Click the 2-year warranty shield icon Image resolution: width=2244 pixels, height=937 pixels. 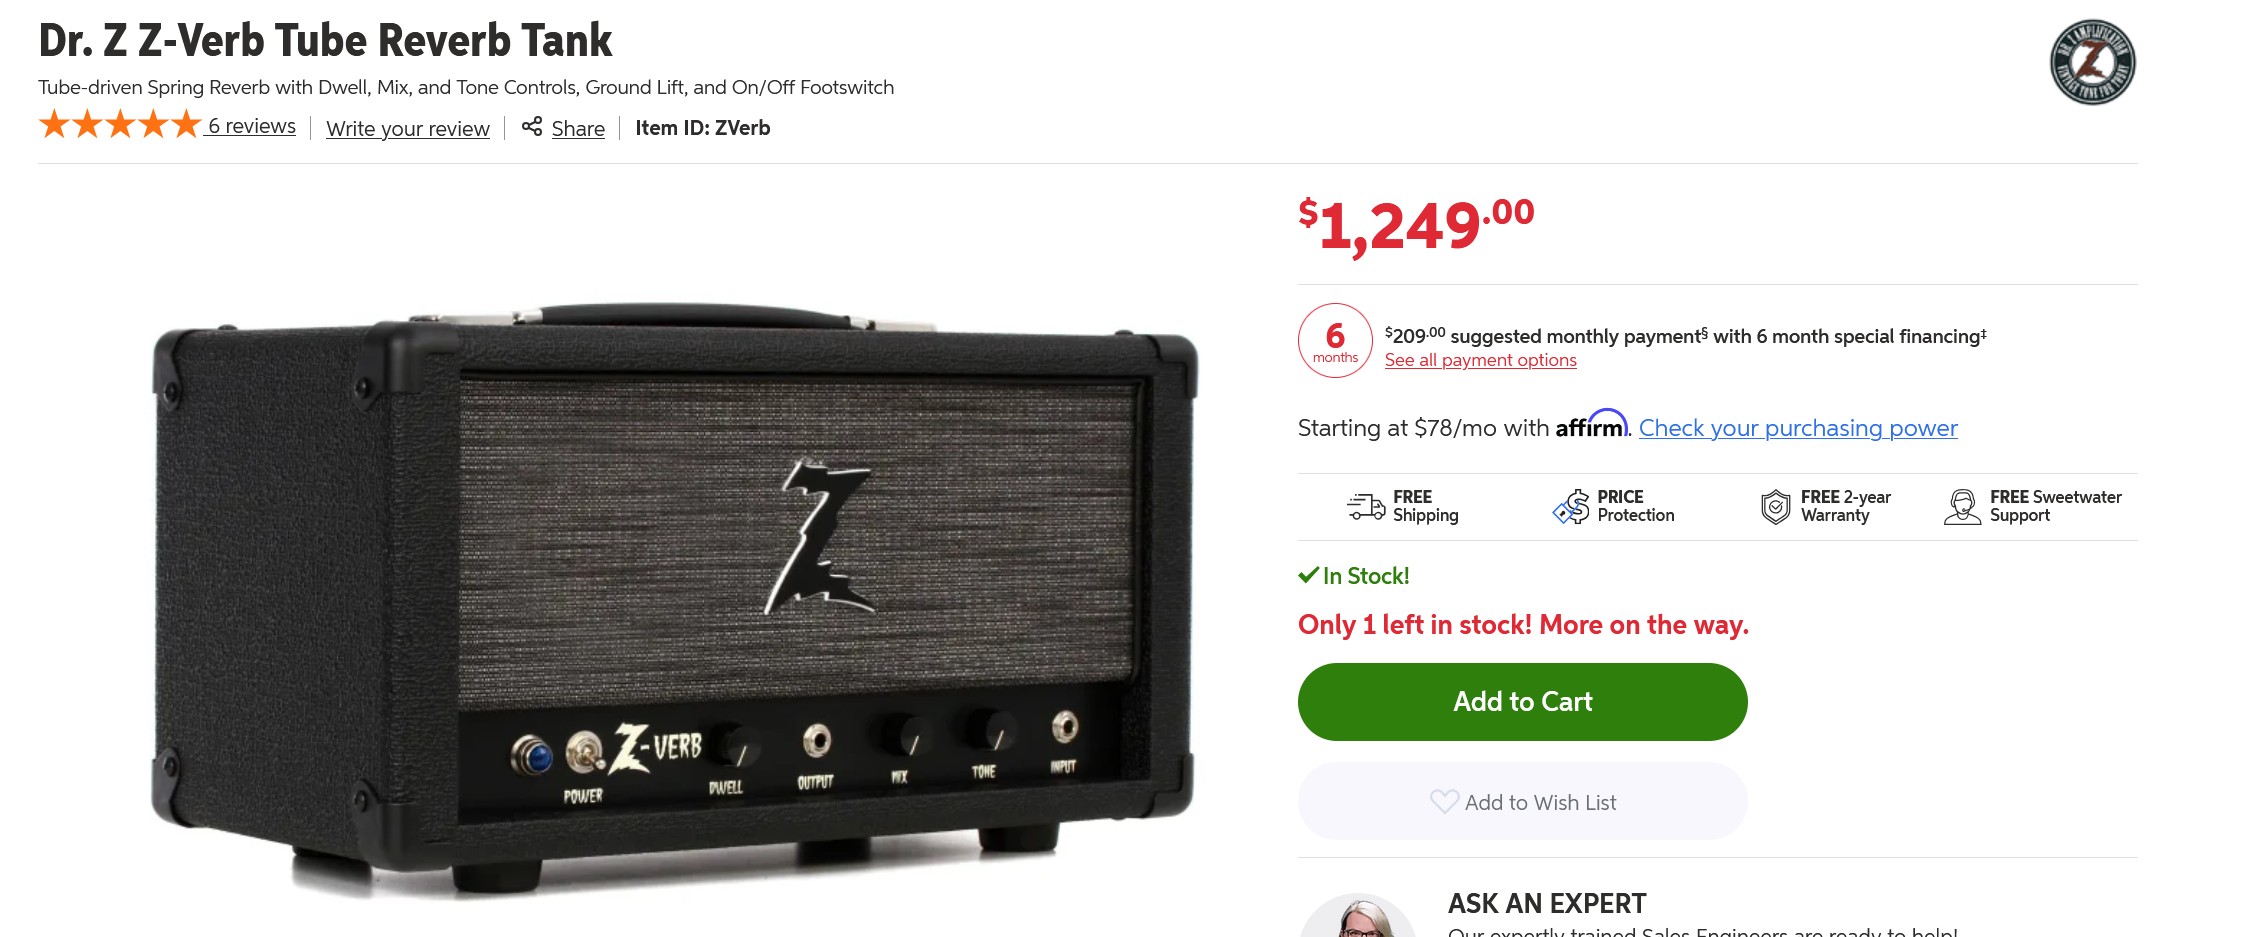(x=1775, y=507)
